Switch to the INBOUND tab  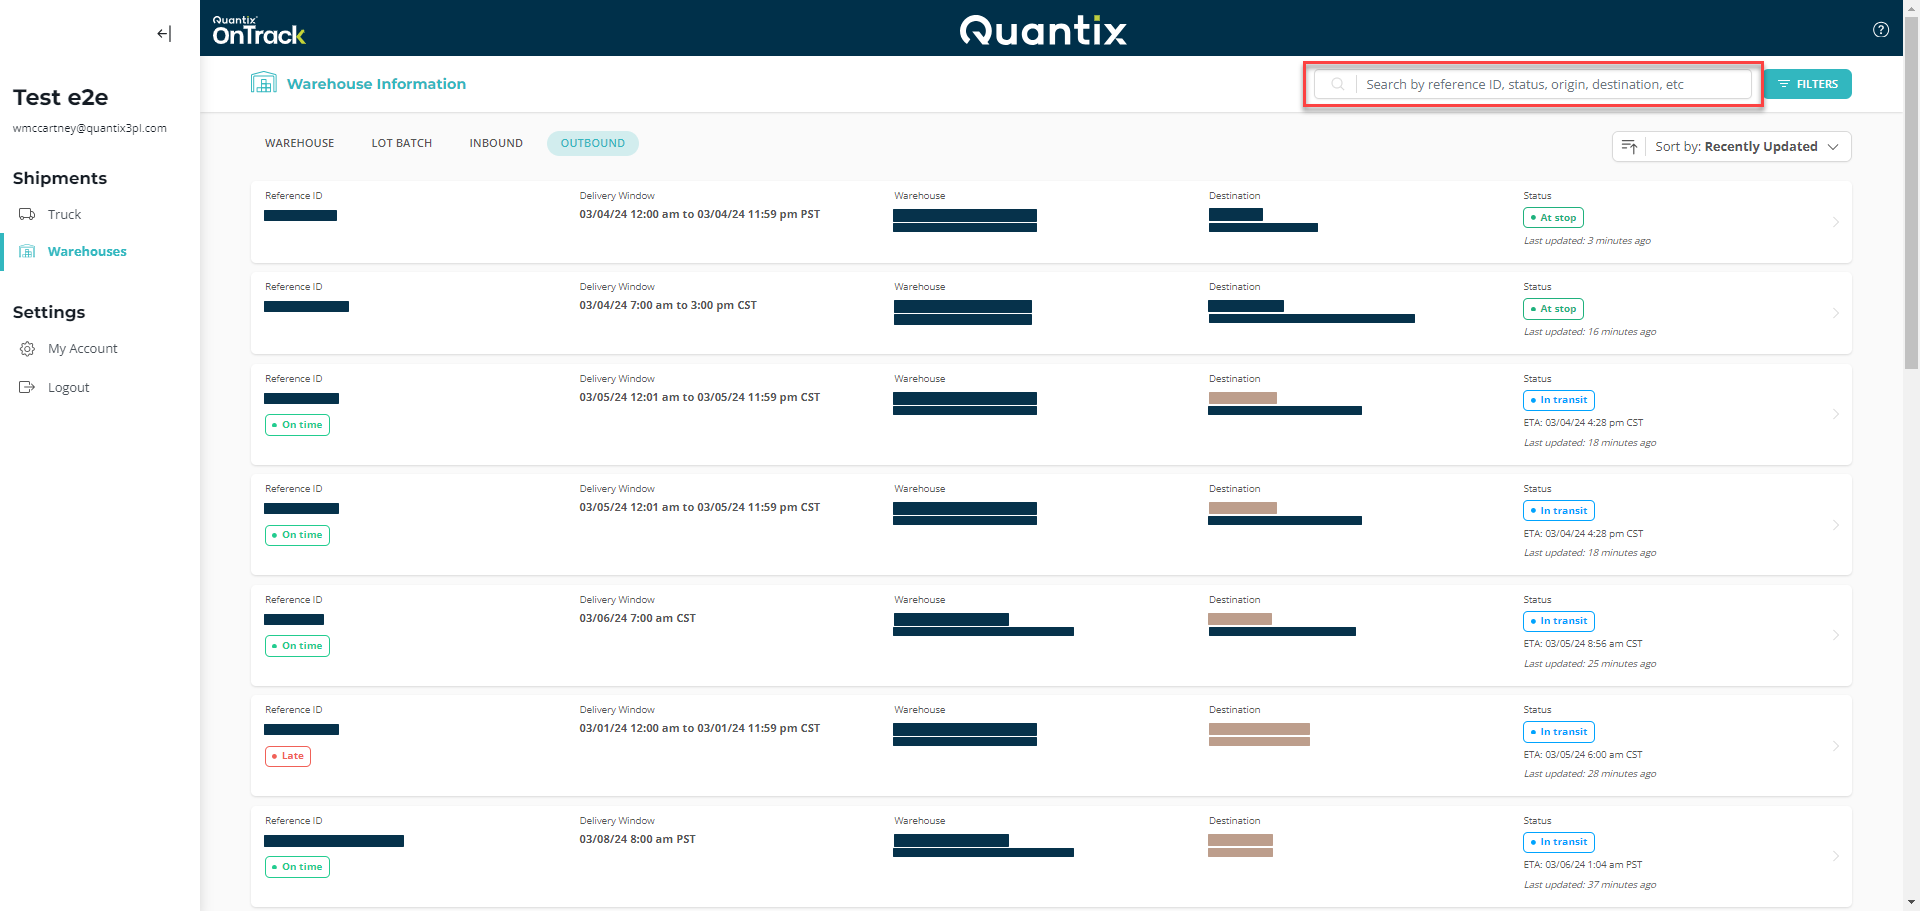[x=496, y=143]
